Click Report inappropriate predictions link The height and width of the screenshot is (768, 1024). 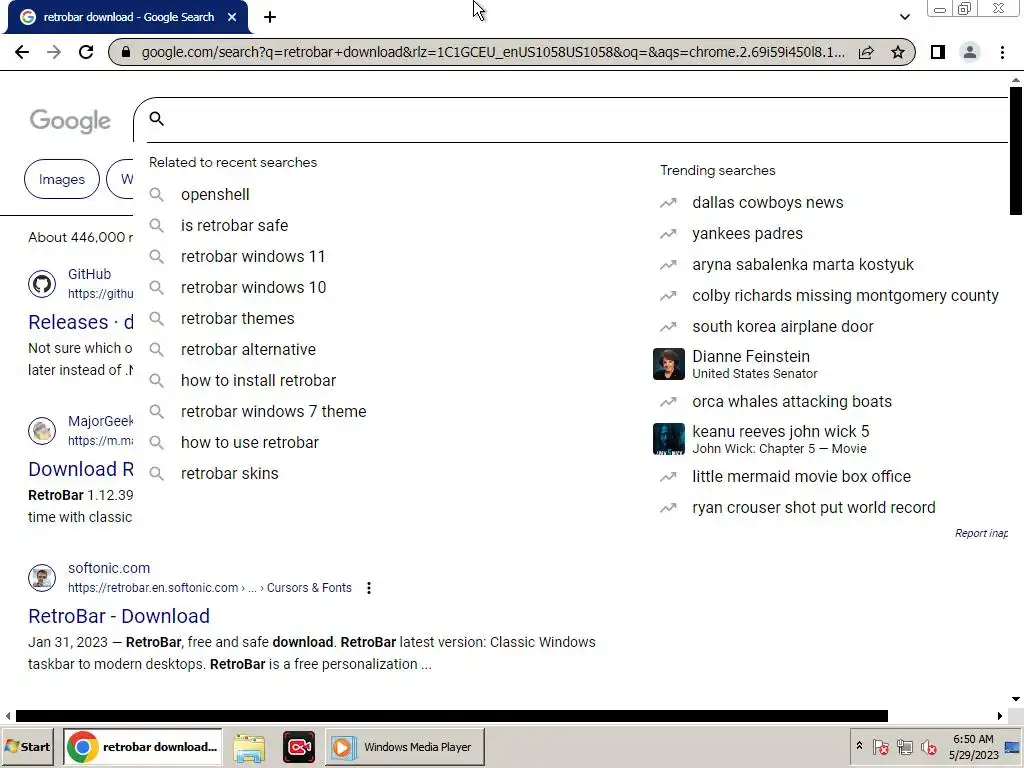981,534
